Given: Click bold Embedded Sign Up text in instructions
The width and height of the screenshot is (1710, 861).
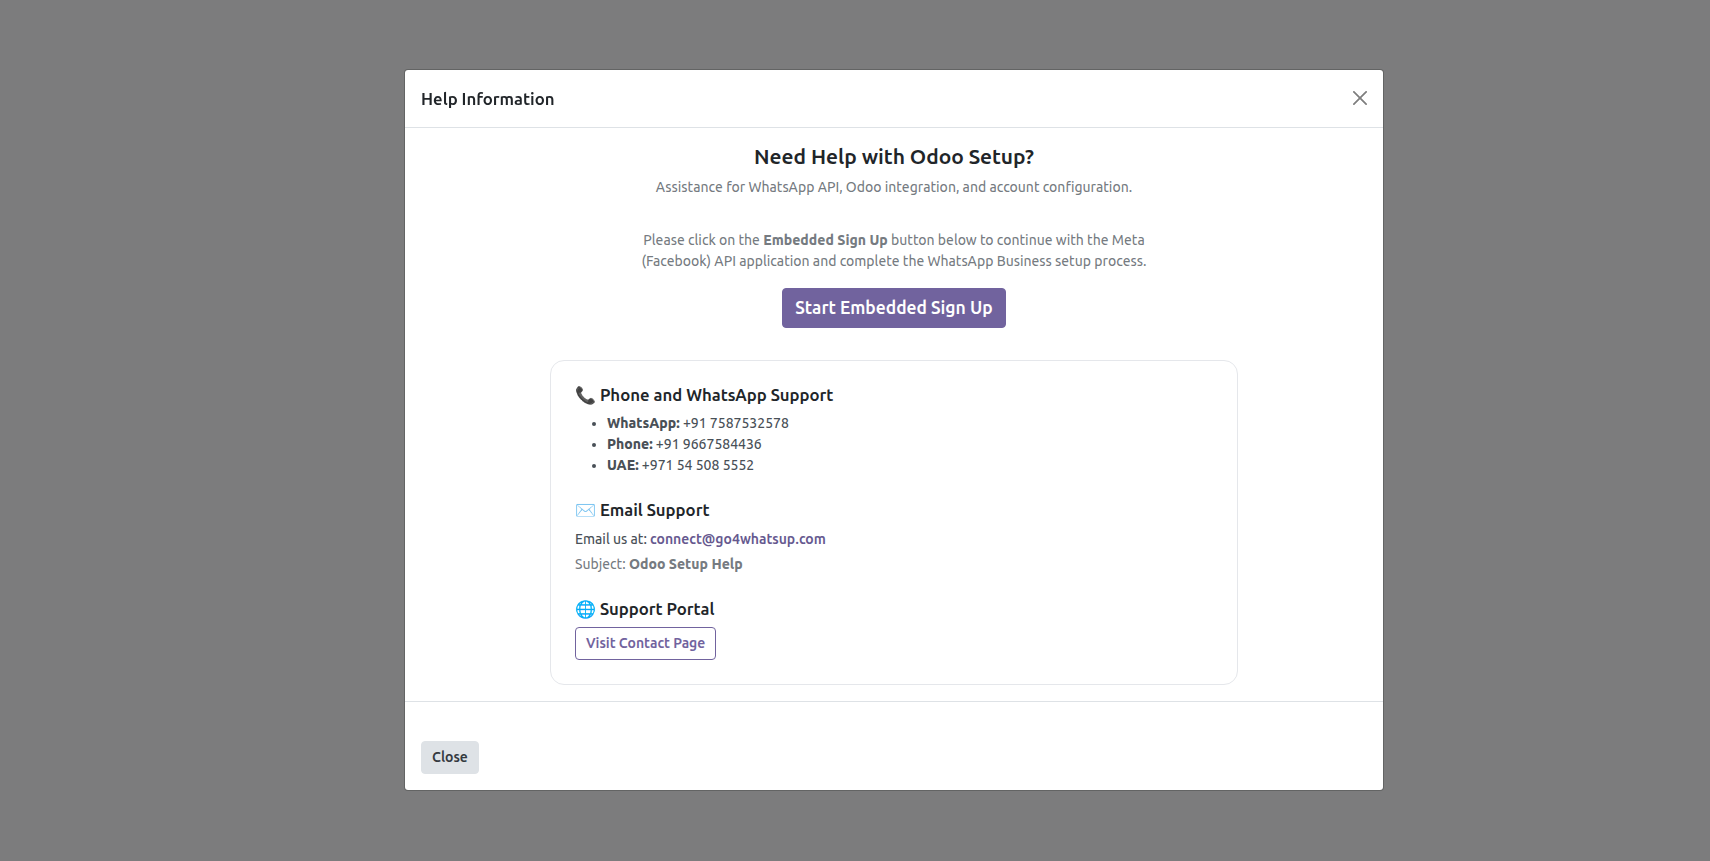Looking at the screenshot, I should pos(825,240).
